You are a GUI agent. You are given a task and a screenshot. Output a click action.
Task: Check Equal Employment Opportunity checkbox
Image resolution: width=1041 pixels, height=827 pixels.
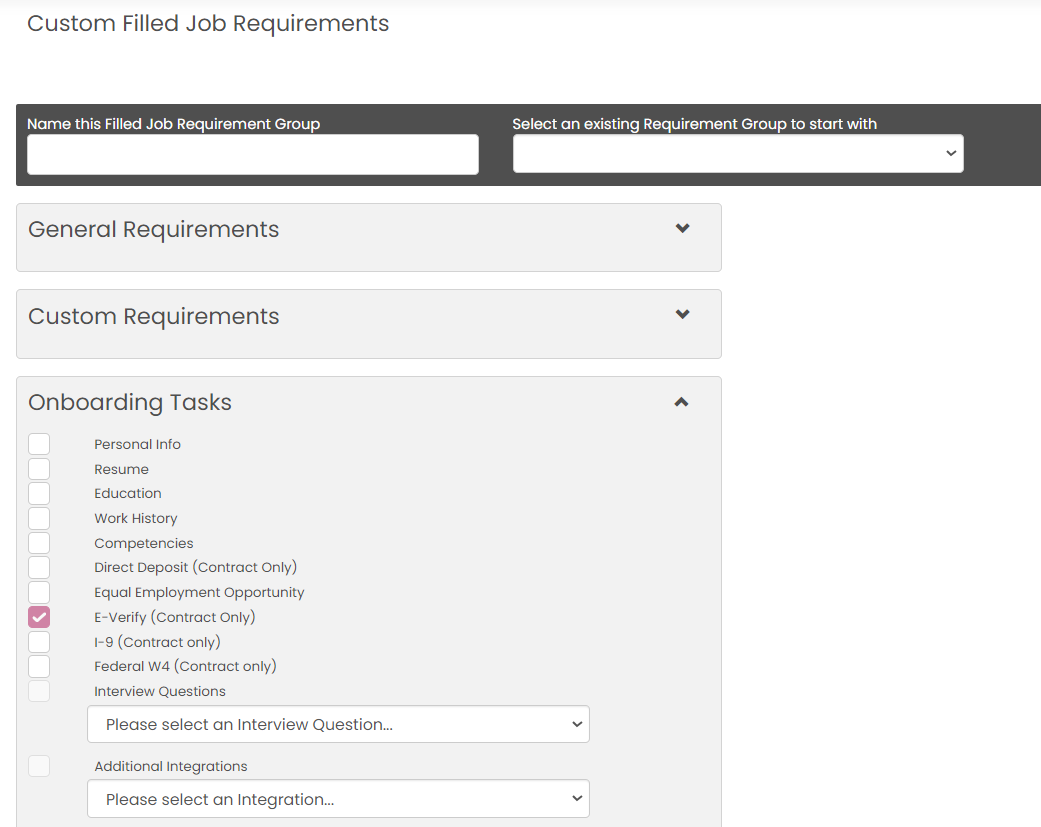pos(39,592)
